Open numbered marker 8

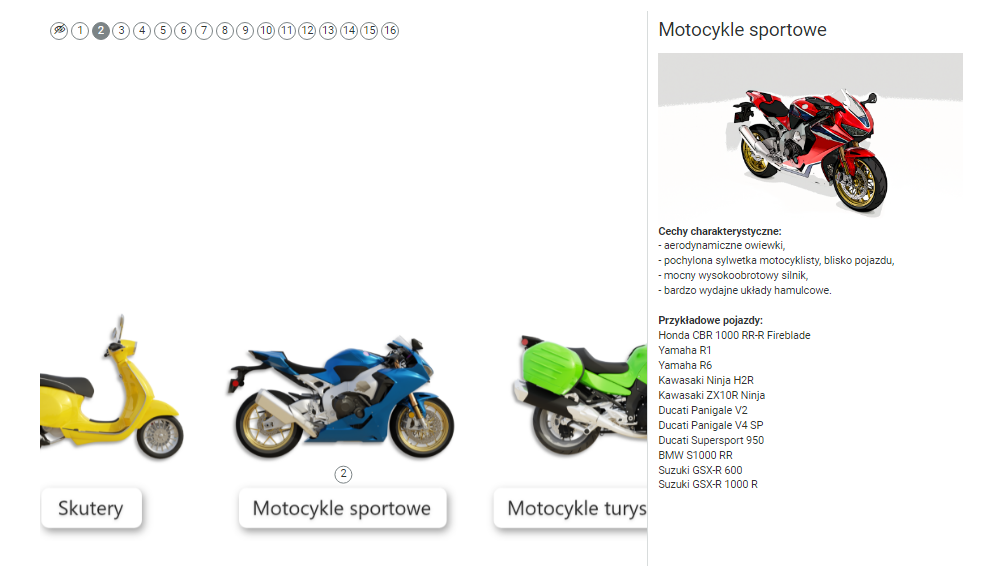click(x=225, y=31)
